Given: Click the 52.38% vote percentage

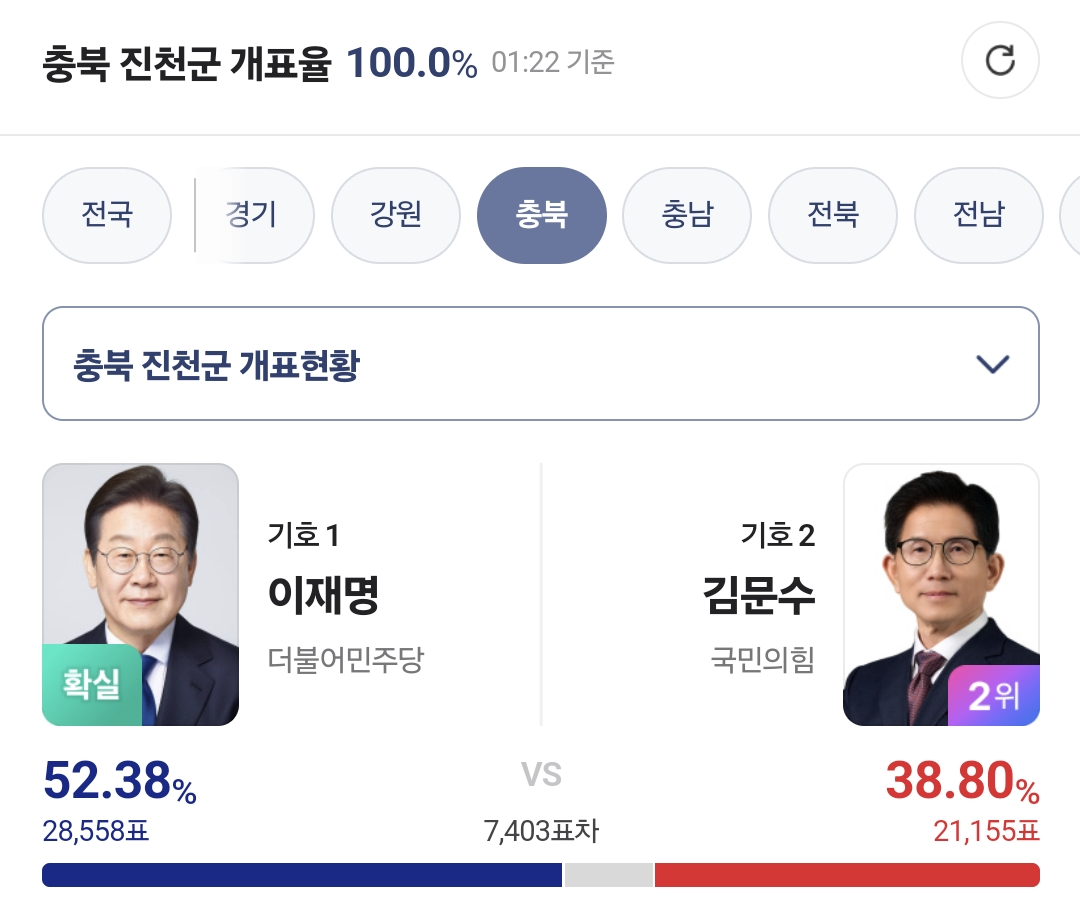Looking at the screenshot, I should (x=120, y=781).
